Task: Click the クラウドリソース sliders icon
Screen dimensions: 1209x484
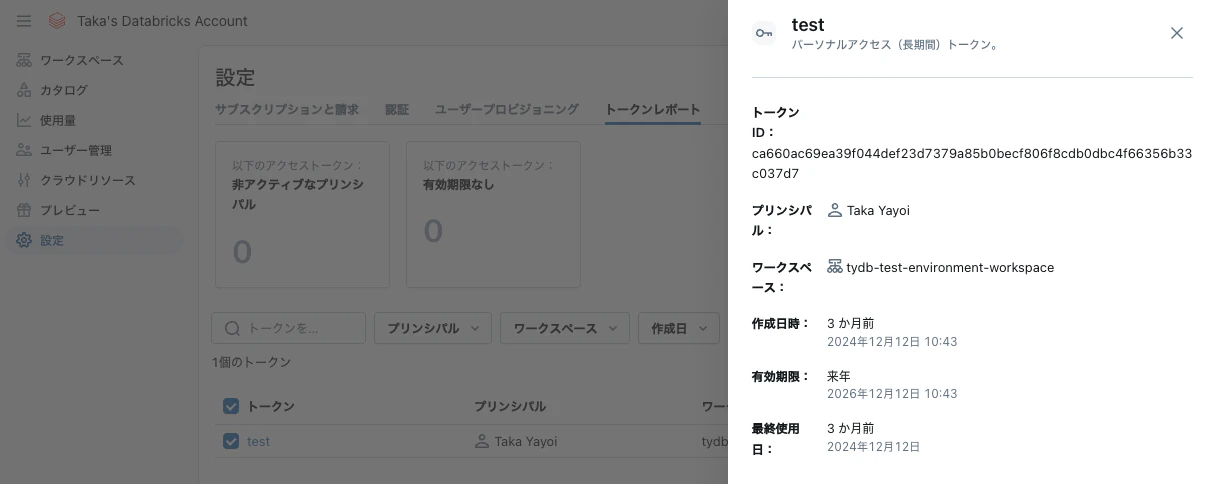Action: point(24,180)
